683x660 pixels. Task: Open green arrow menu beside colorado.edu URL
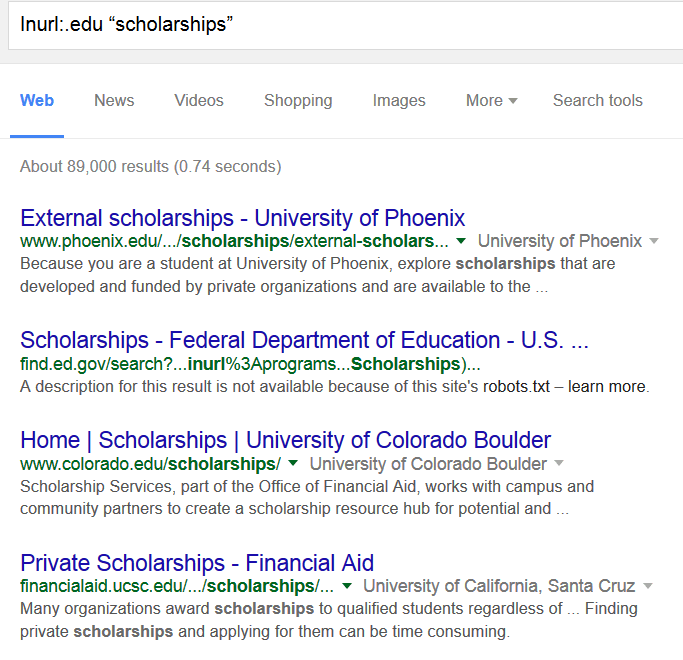coord(293,463)
